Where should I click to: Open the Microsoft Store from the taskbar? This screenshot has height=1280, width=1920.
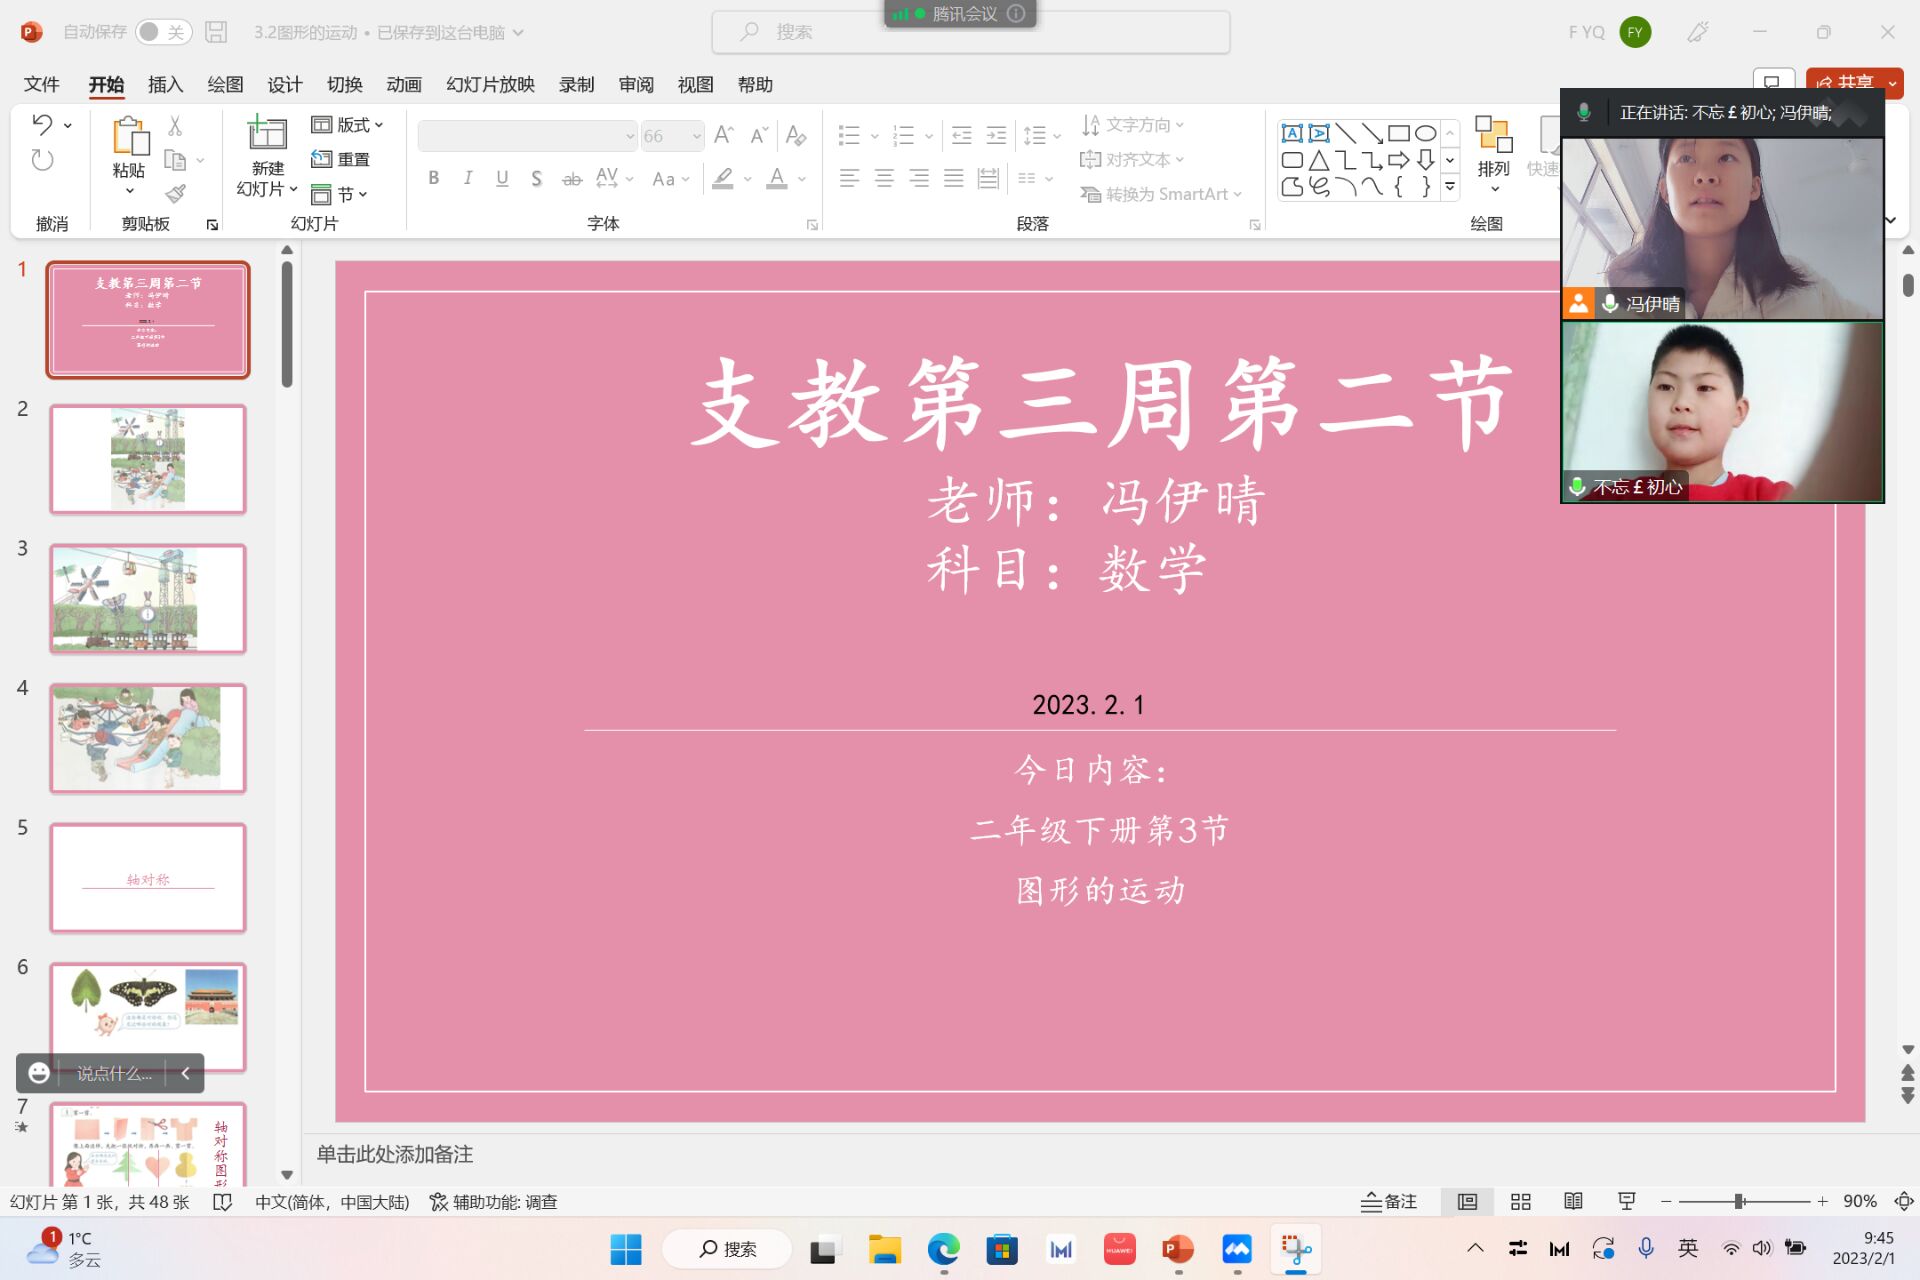pos(1002,1249)
